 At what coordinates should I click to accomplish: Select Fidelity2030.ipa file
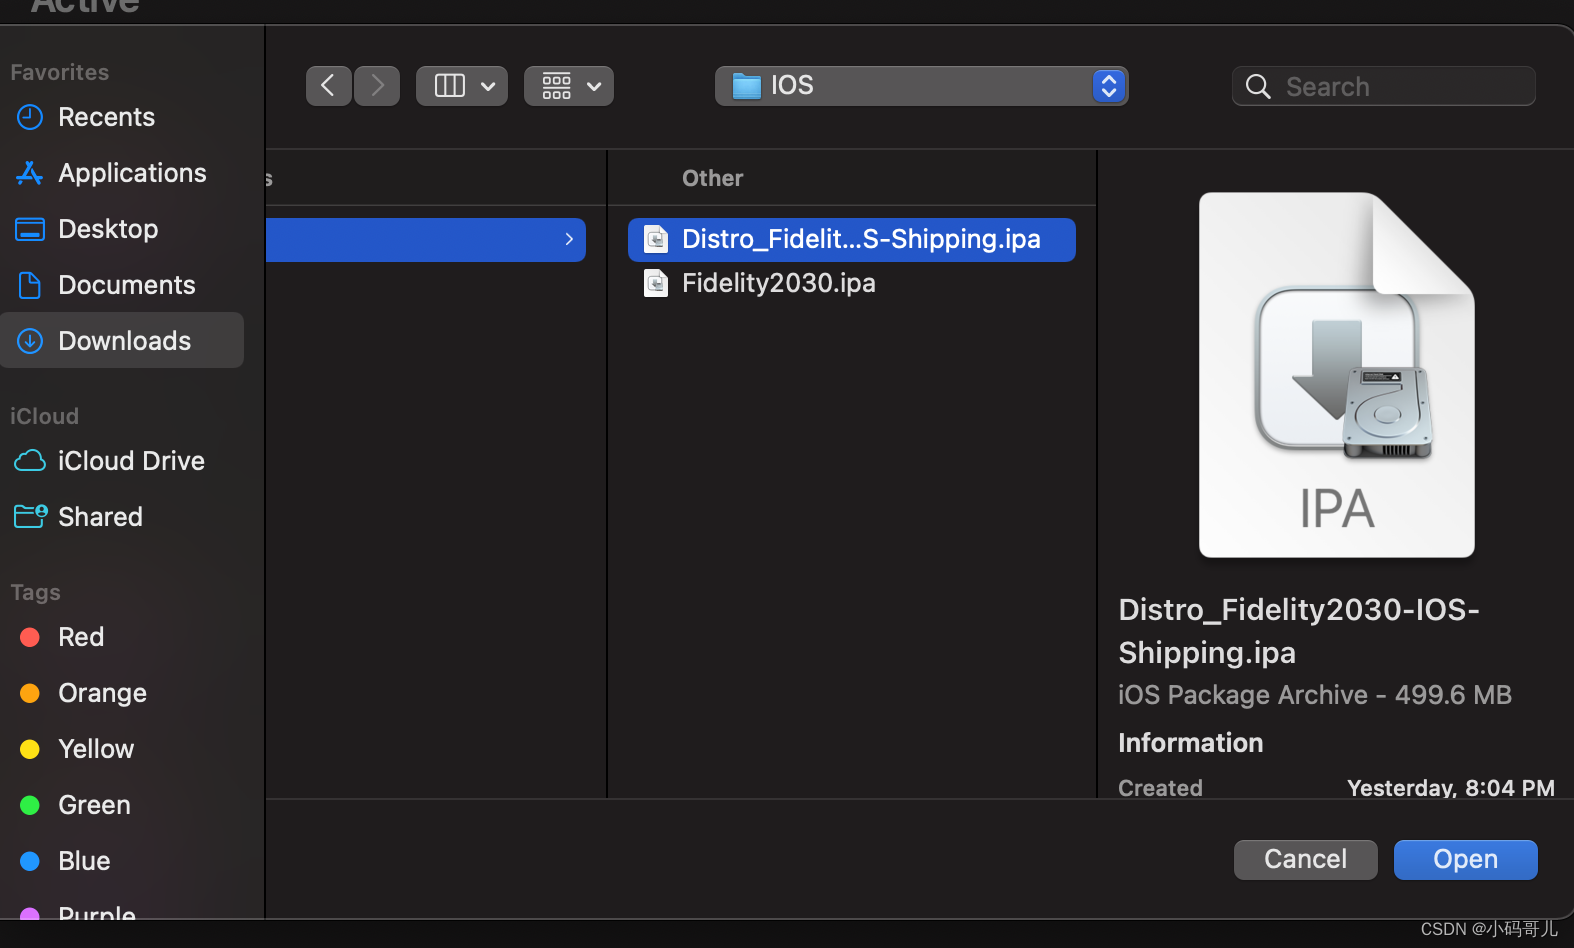(851, 284)
